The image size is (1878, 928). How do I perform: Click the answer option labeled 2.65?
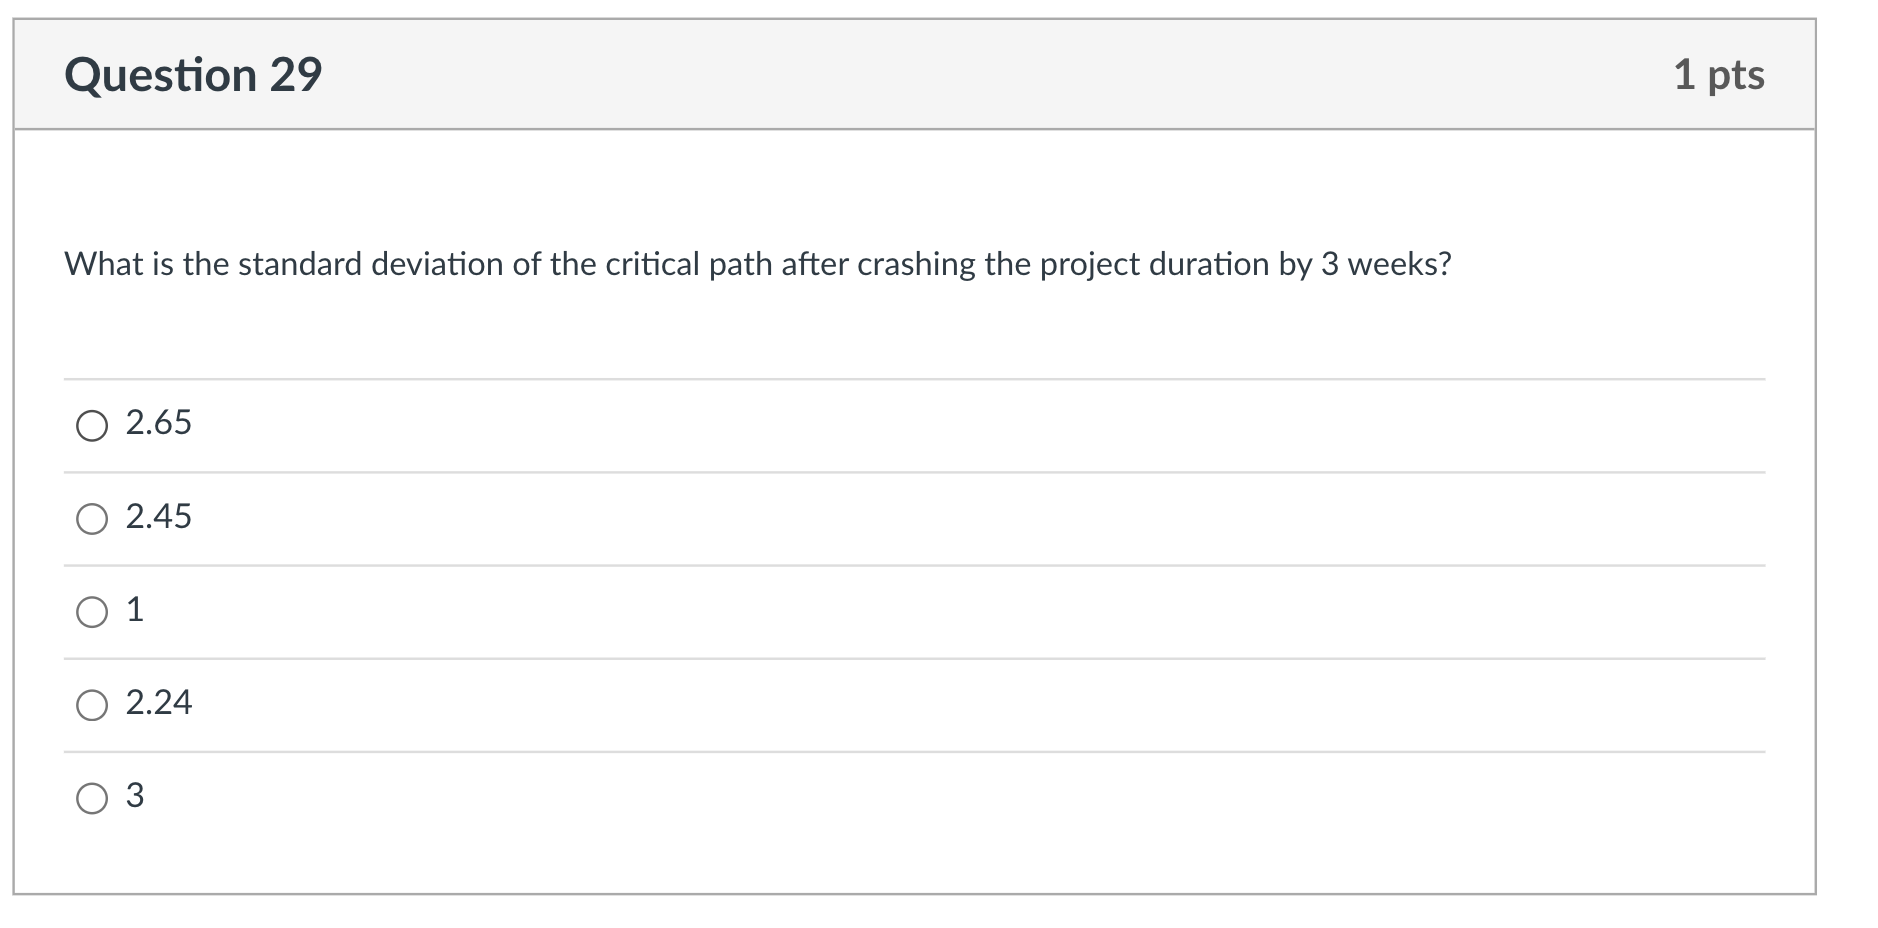coord(156,424)
